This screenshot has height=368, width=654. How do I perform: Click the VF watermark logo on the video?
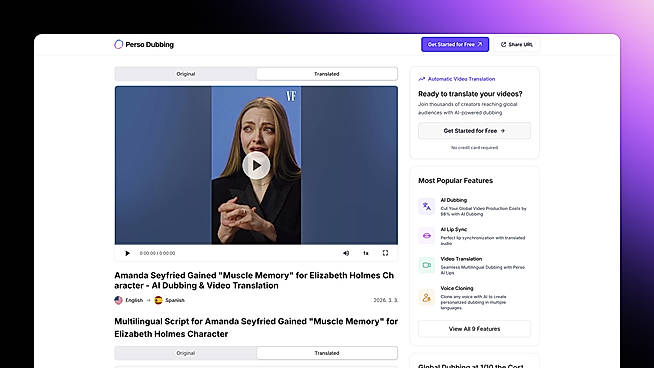coord(291,96)
